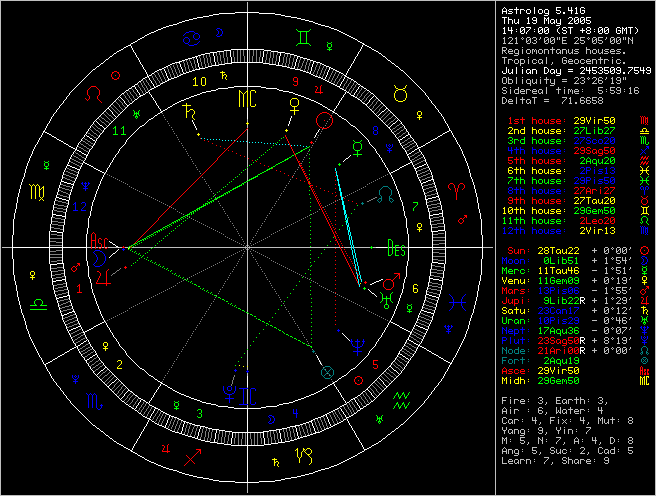
Task: Select the green Mercury glyph inside the chart wheel
Action: (357, 151)
